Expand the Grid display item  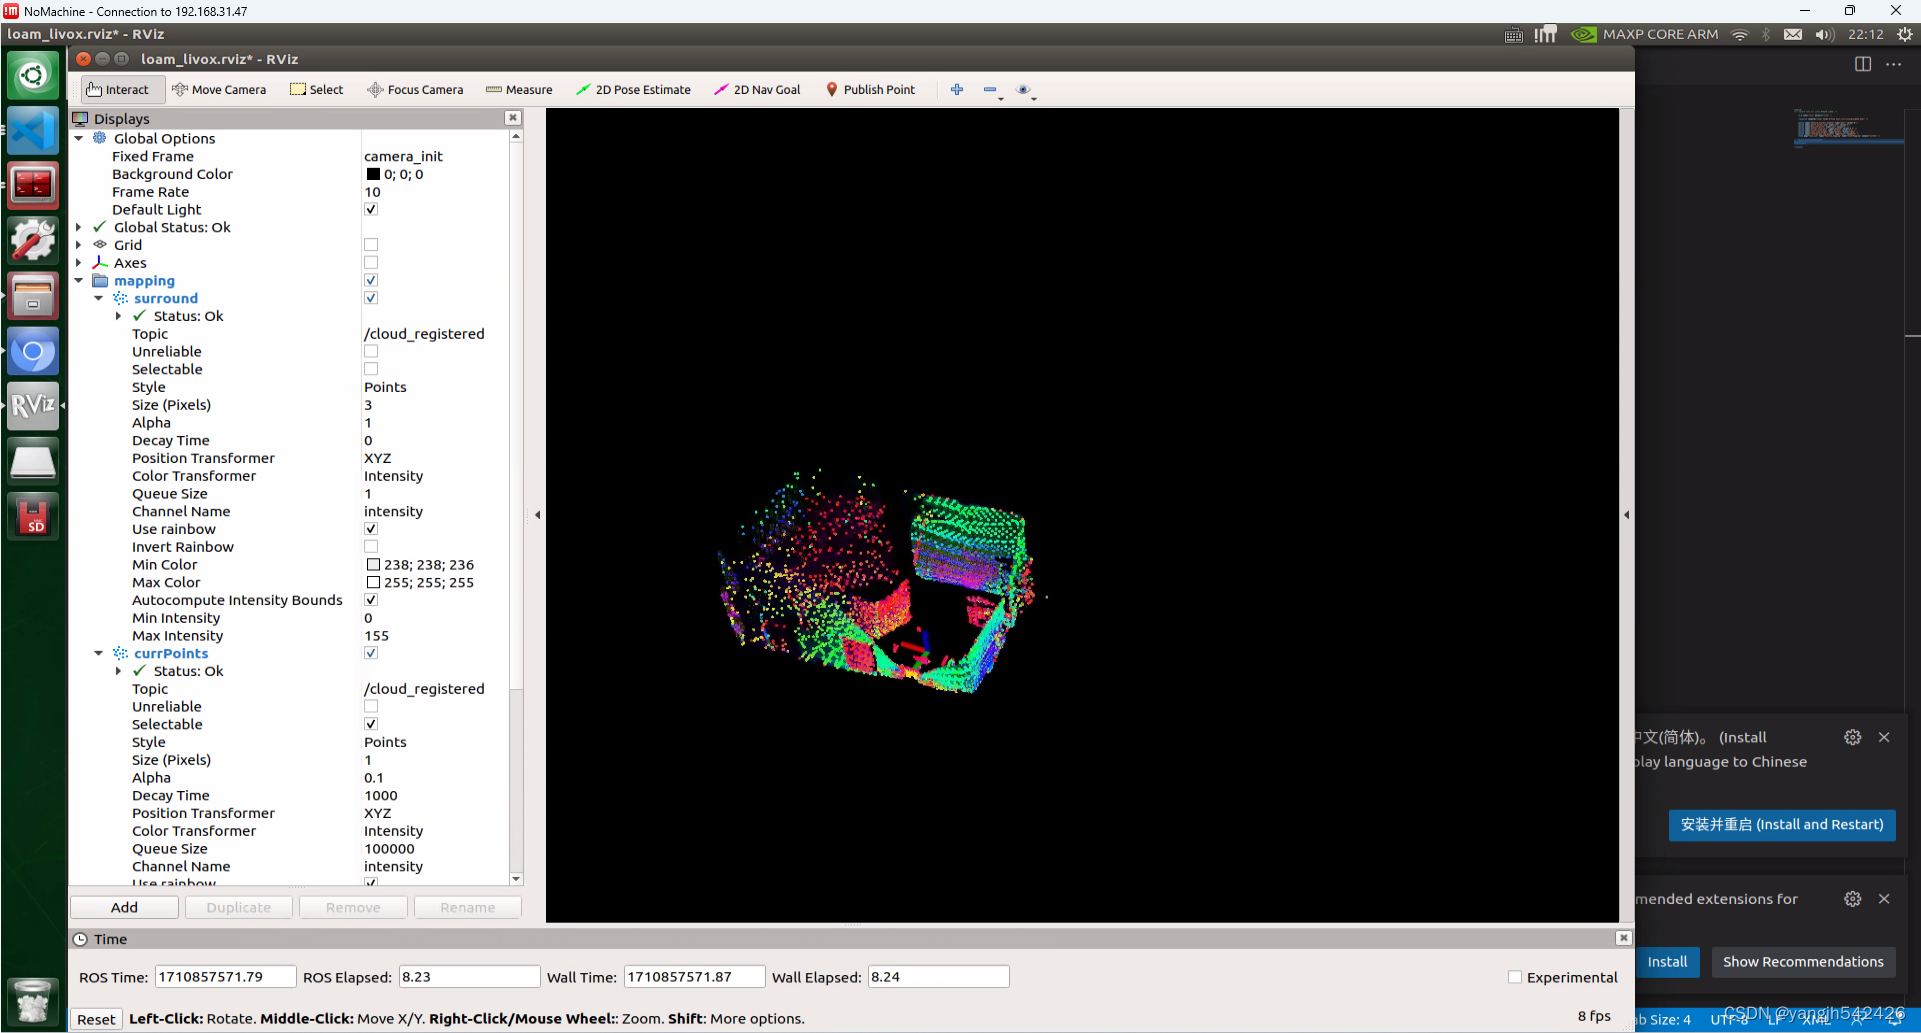79,245
